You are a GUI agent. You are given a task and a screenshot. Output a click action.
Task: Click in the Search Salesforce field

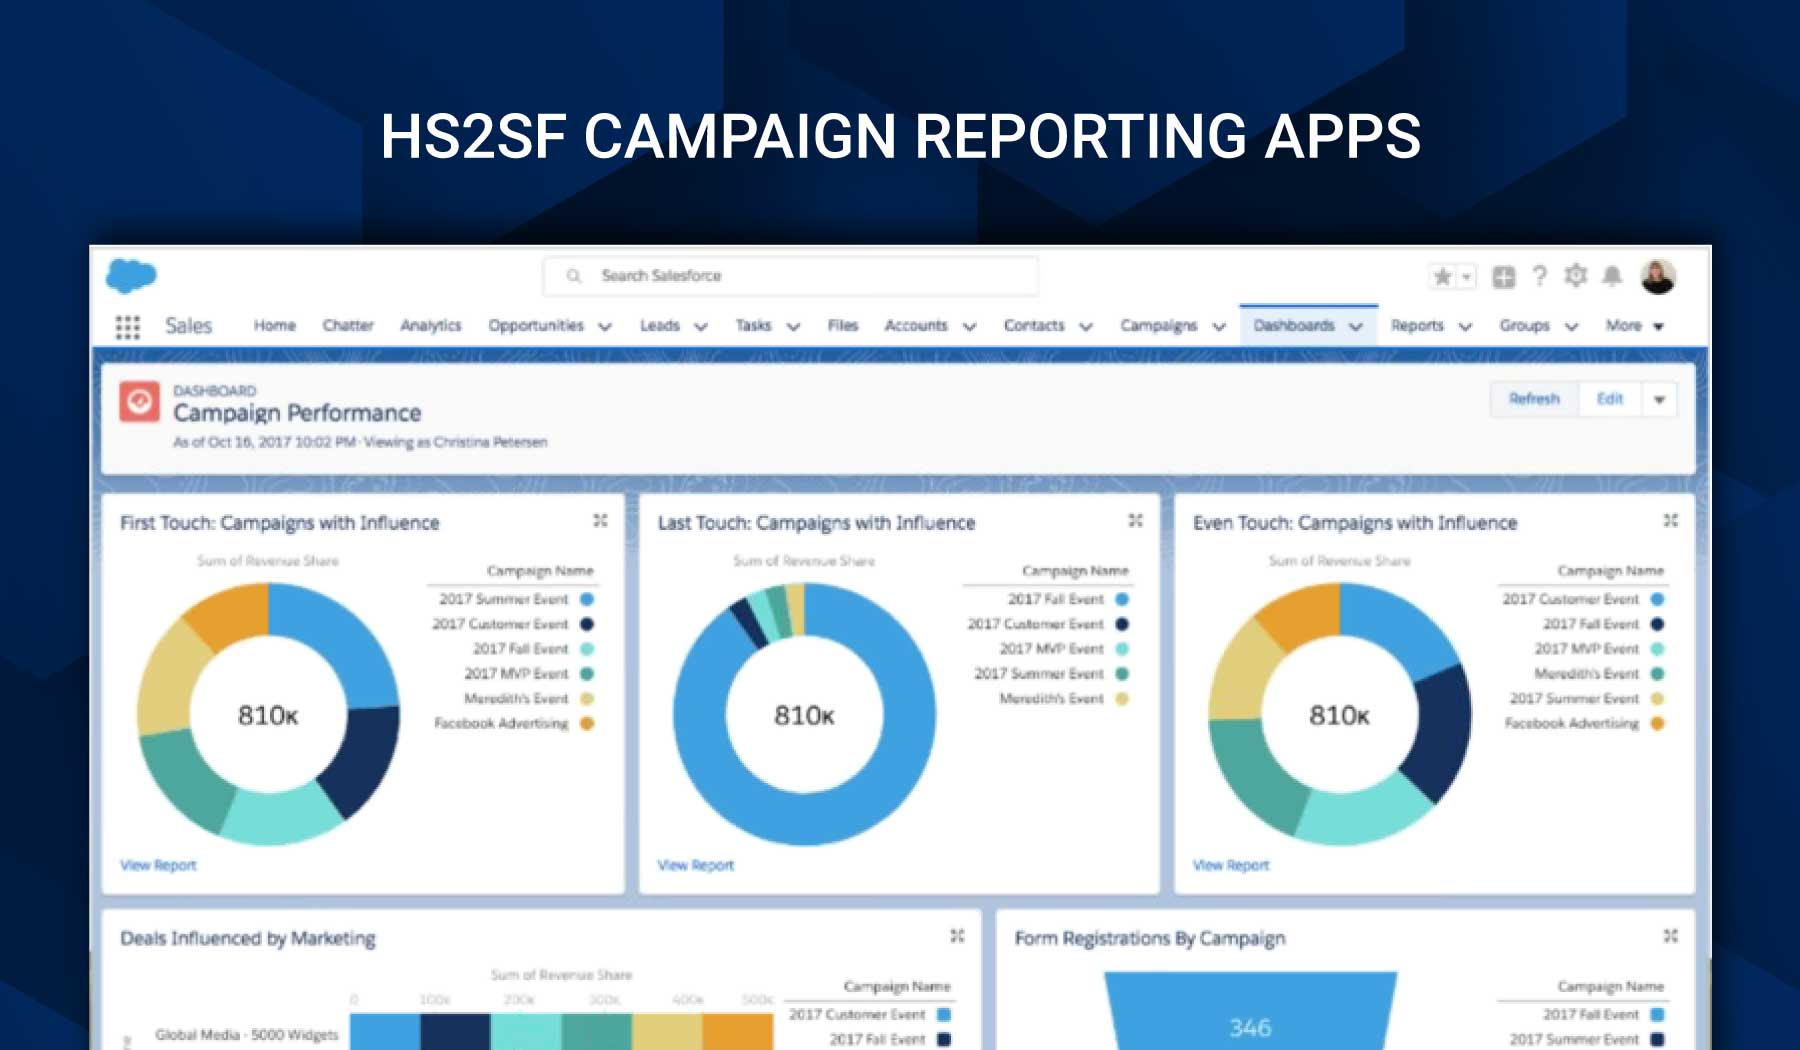click(x=790, y=276)
